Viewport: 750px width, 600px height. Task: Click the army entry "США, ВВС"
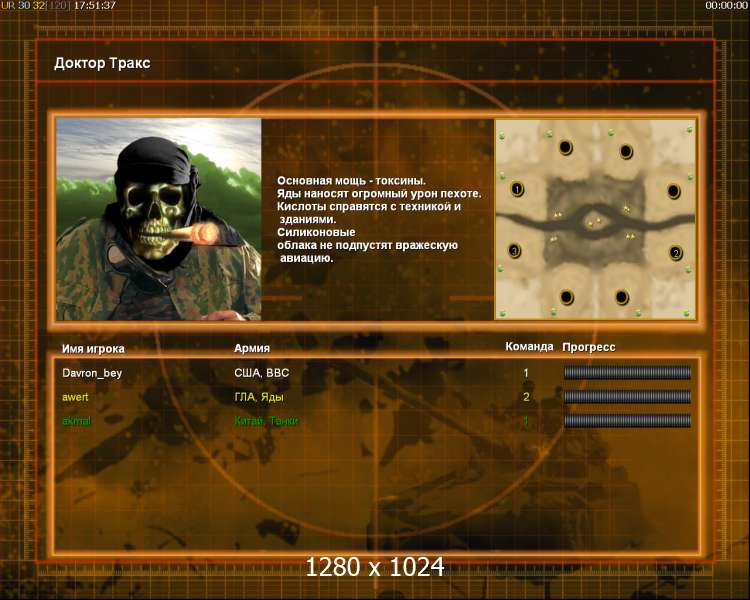point(262,373)
